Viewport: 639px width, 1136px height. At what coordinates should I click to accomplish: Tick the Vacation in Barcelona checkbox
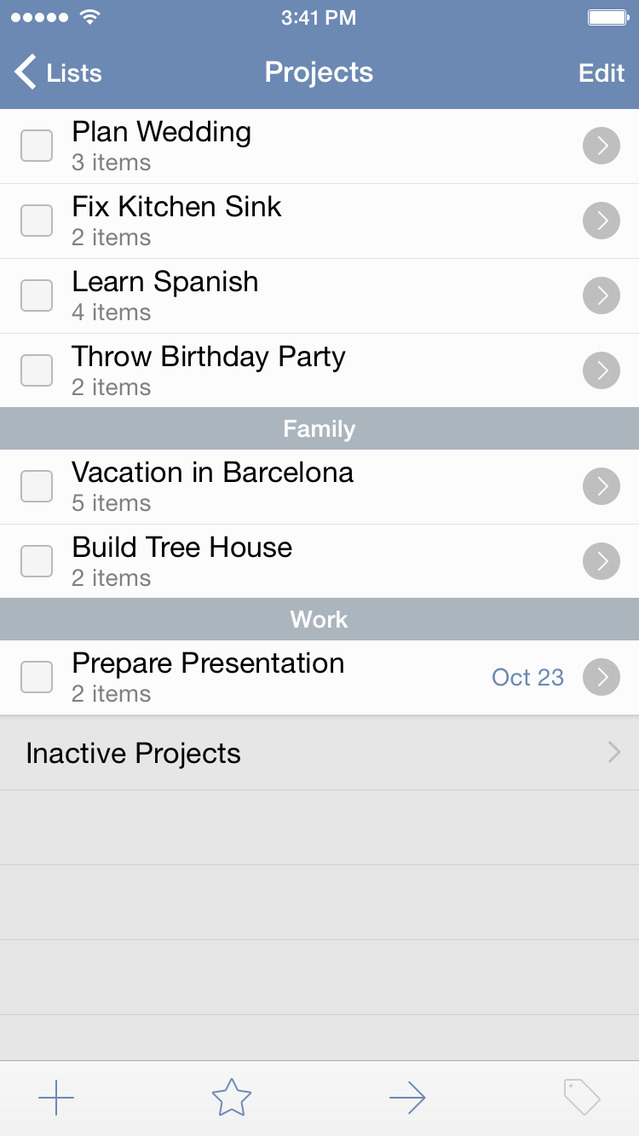click(x=37, y=486)
